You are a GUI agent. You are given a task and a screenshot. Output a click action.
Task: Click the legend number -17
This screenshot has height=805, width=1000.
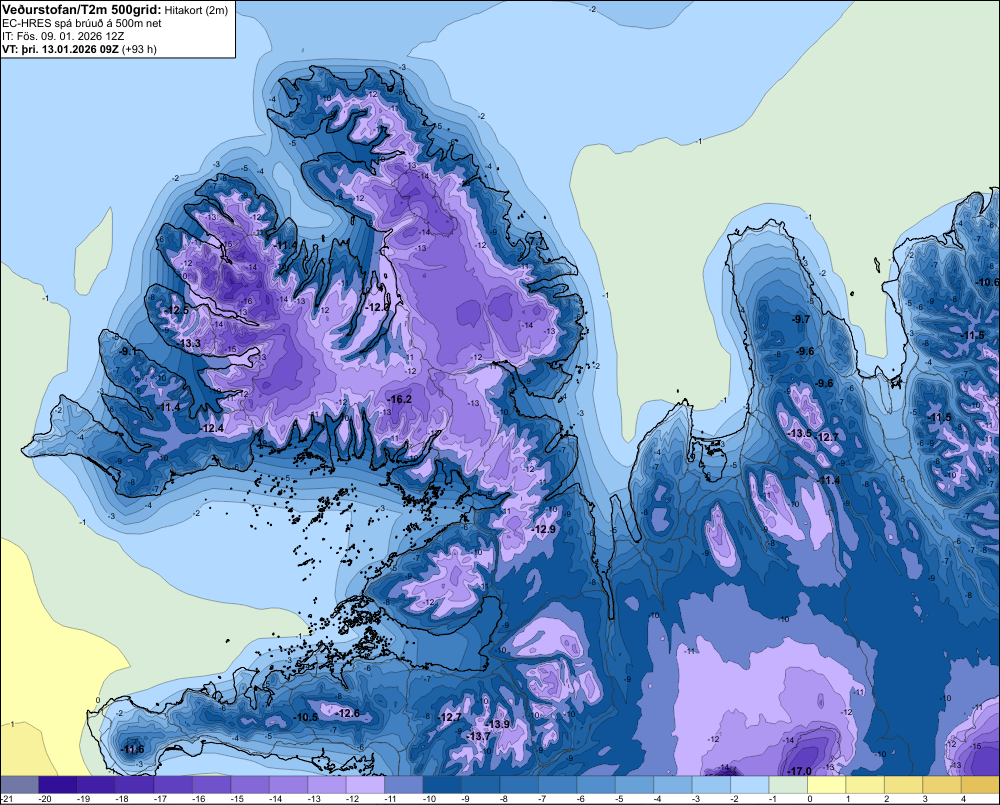point(160,799)
